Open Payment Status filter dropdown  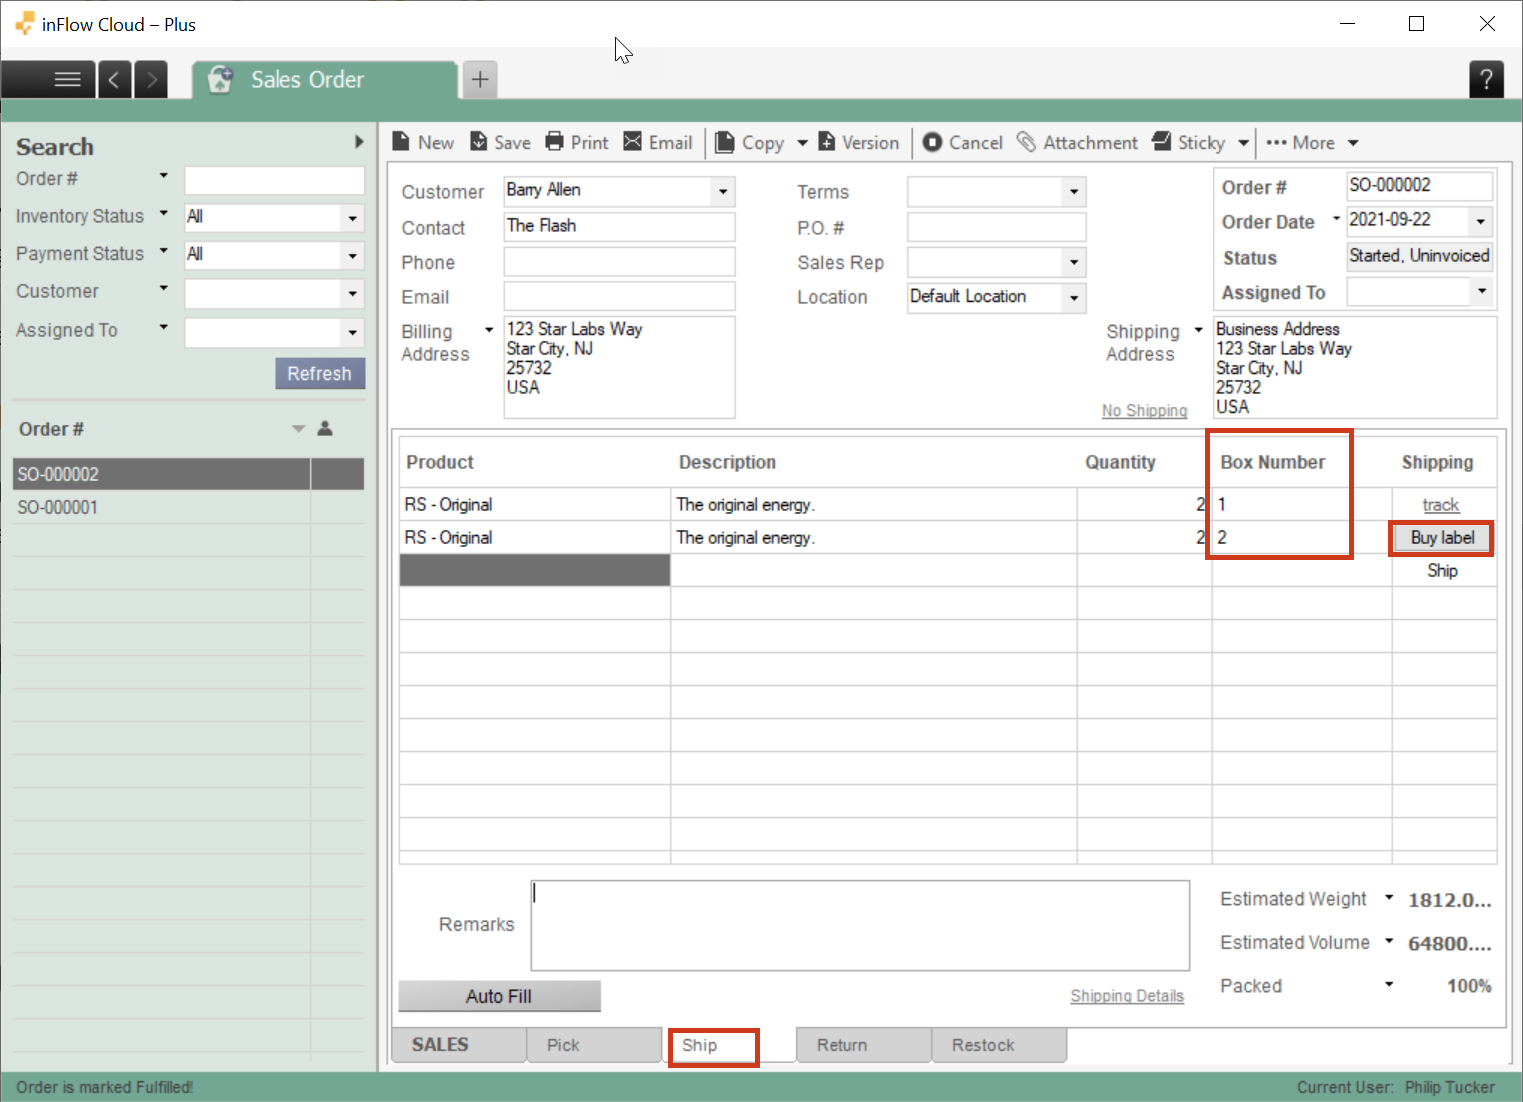tap(352, 255)
